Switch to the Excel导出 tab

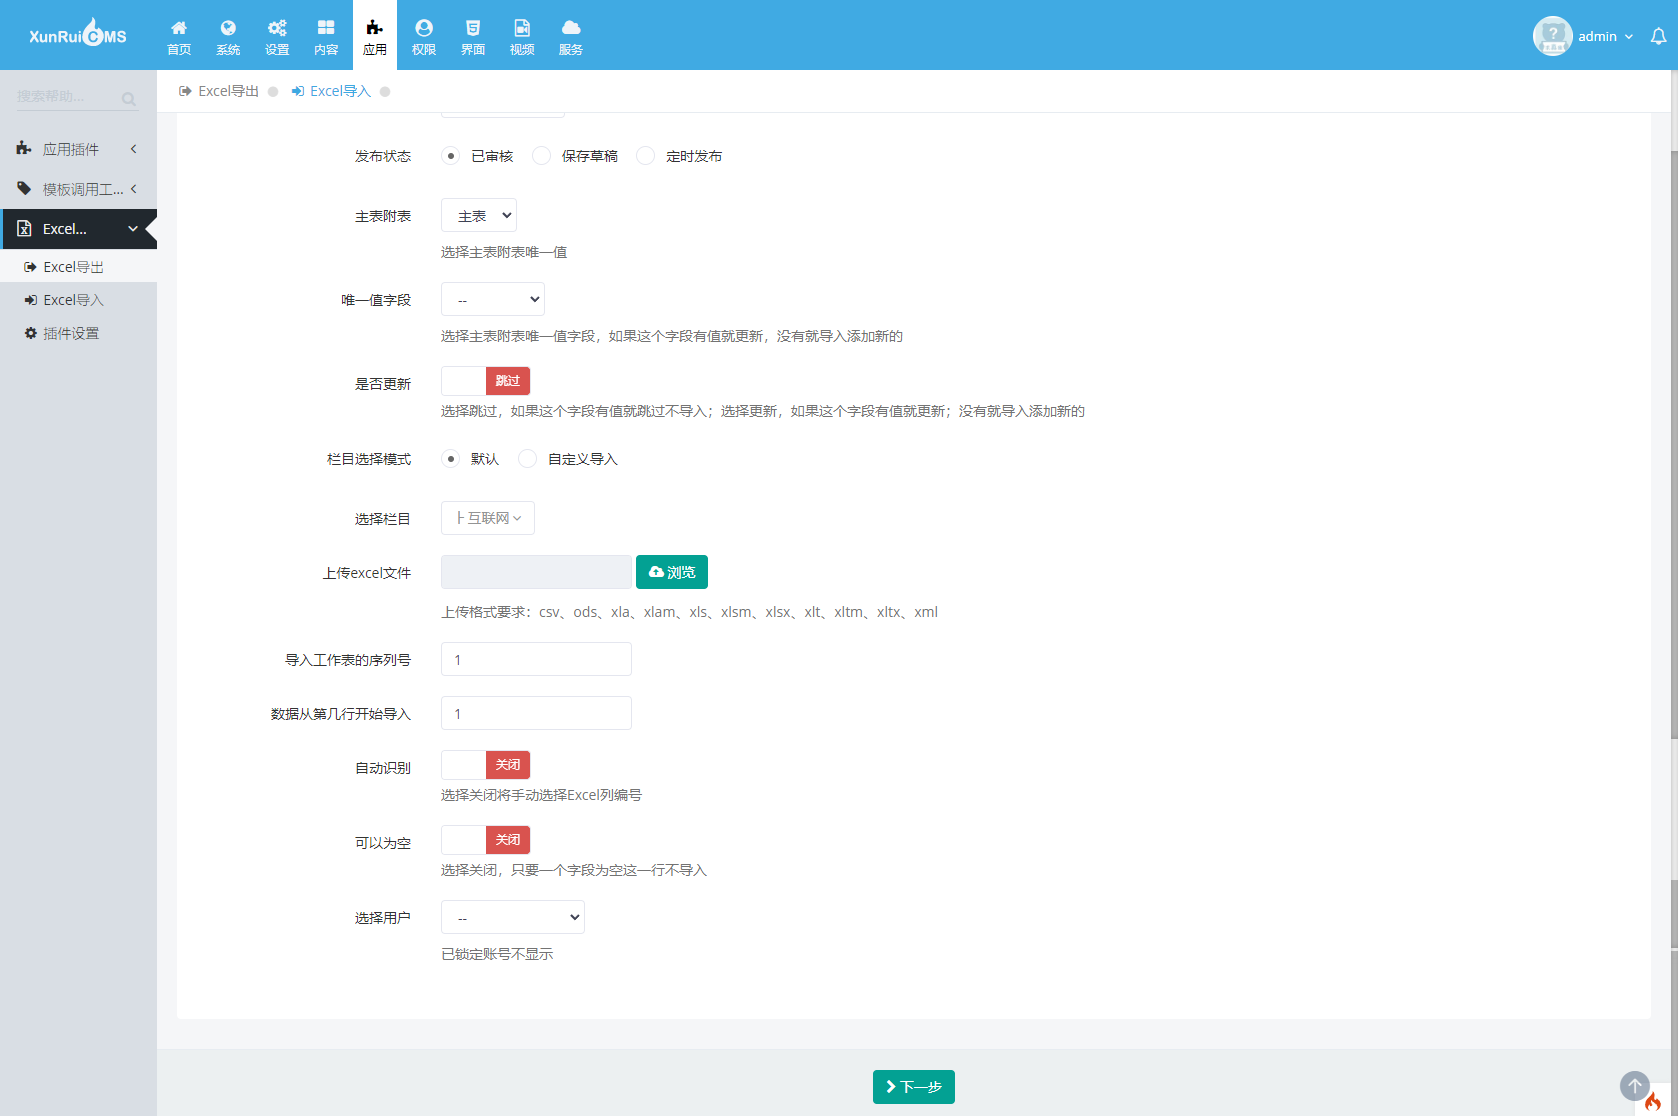219,91
